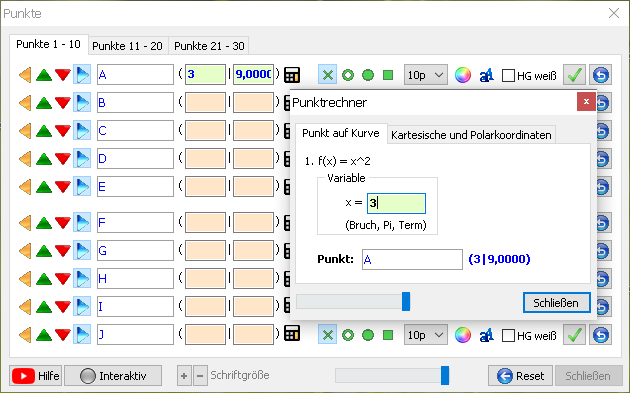Select ring marker style in row J
Image resolution: width=630 pixels, height=393 pixels.
click(348, 335)
